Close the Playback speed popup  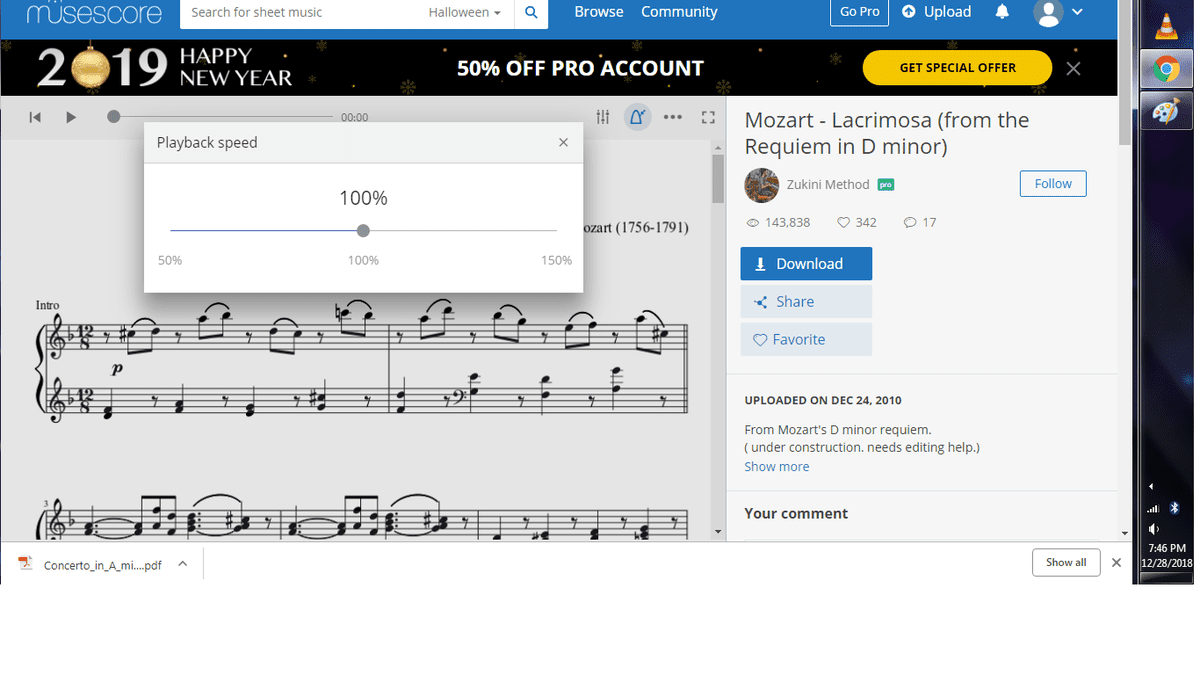coord(563,143)
